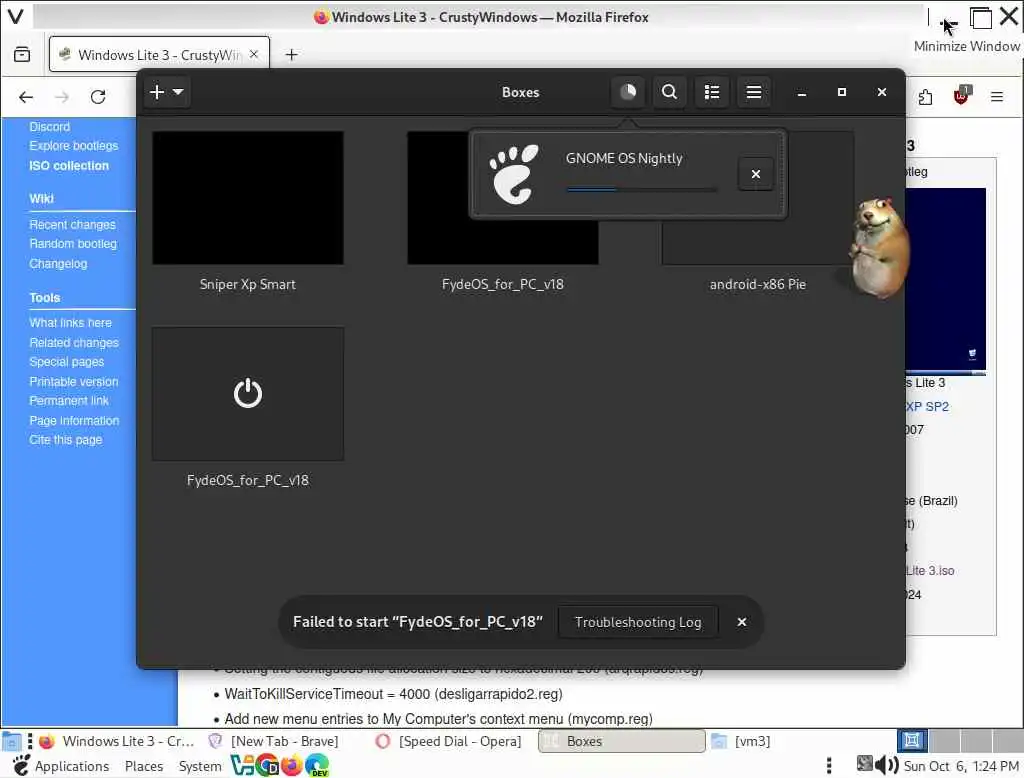The height and width of the screenshot is (778, 1024).
Task: Click the show desktop icon in taskbar
Action: [11, 741]
